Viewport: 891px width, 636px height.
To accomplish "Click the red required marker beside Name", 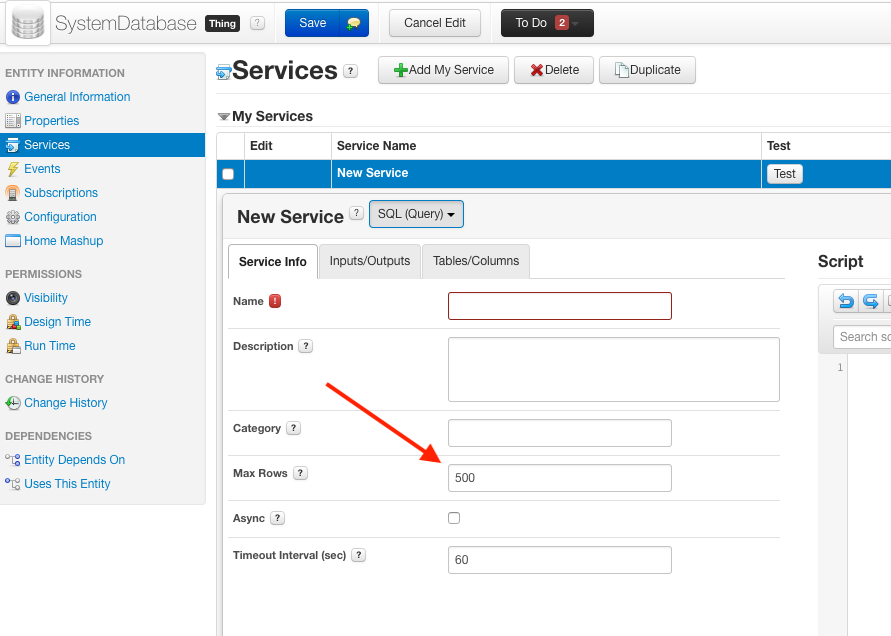I will (275, 301).
